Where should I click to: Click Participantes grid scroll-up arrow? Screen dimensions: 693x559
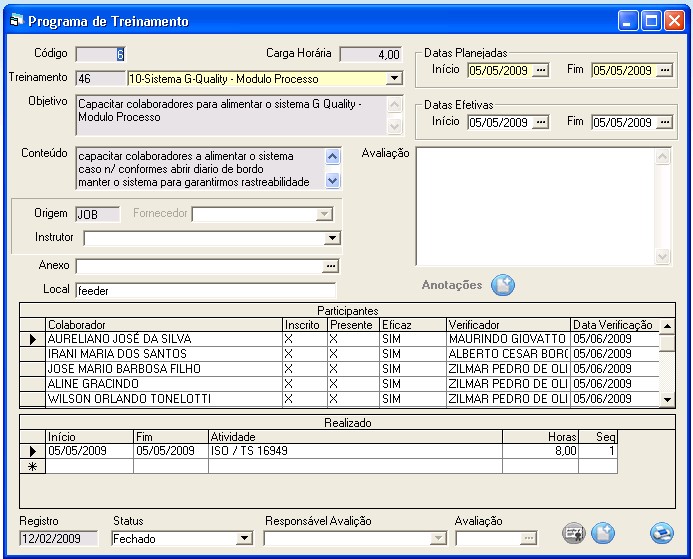click(x=667, y=326)
